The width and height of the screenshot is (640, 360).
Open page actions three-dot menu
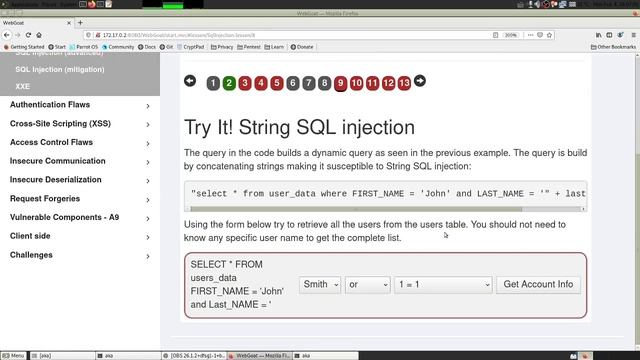530,35
